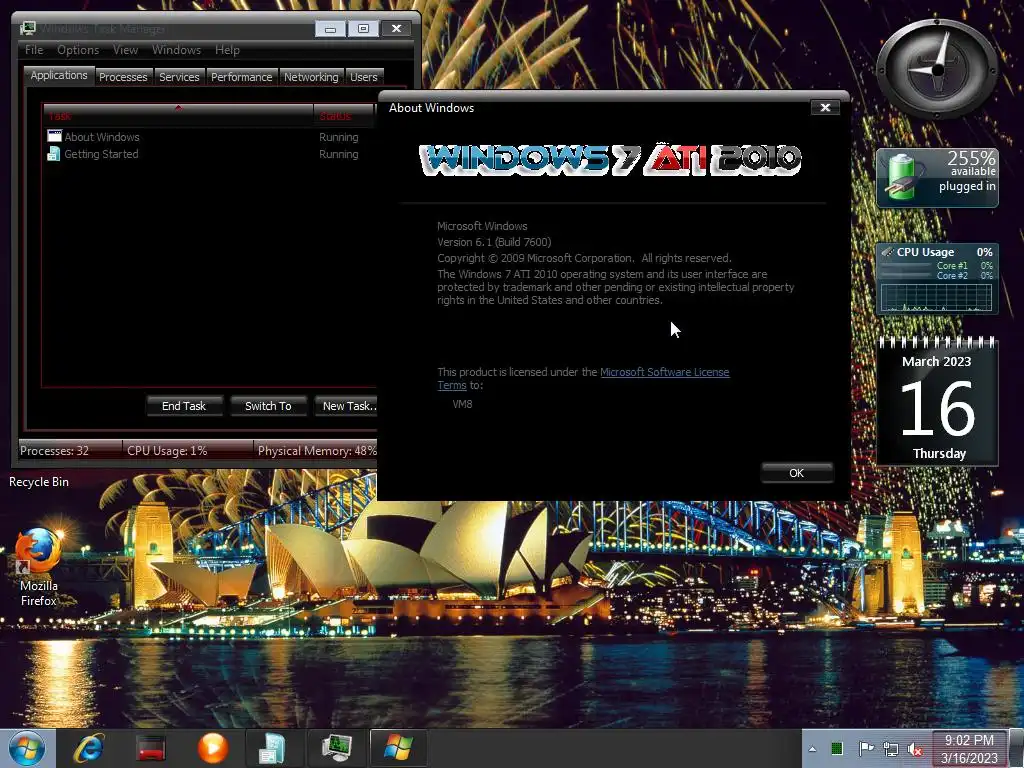
Task: Select the About Windows task row
Action: point(209,136)
